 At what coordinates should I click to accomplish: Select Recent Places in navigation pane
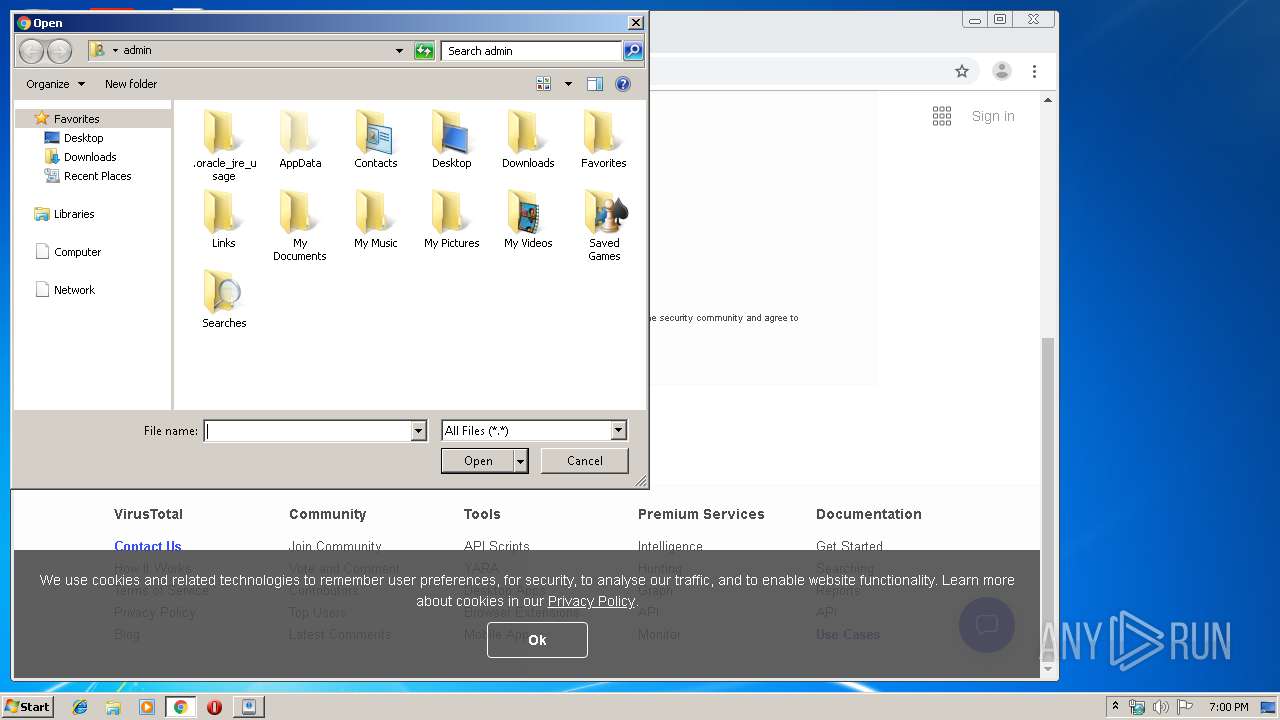tap(97, 176)
